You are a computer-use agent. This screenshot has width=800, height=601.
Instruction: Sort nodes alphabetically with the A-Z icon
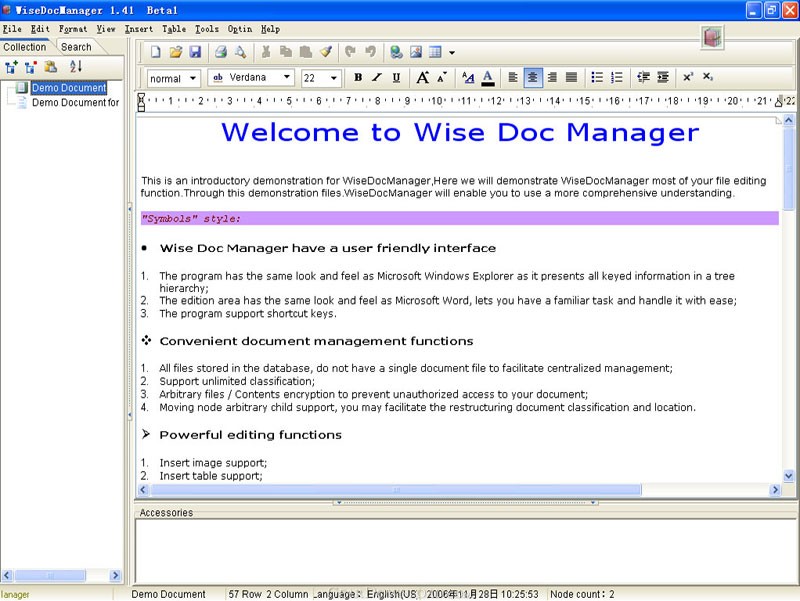[x=76, y=66]
